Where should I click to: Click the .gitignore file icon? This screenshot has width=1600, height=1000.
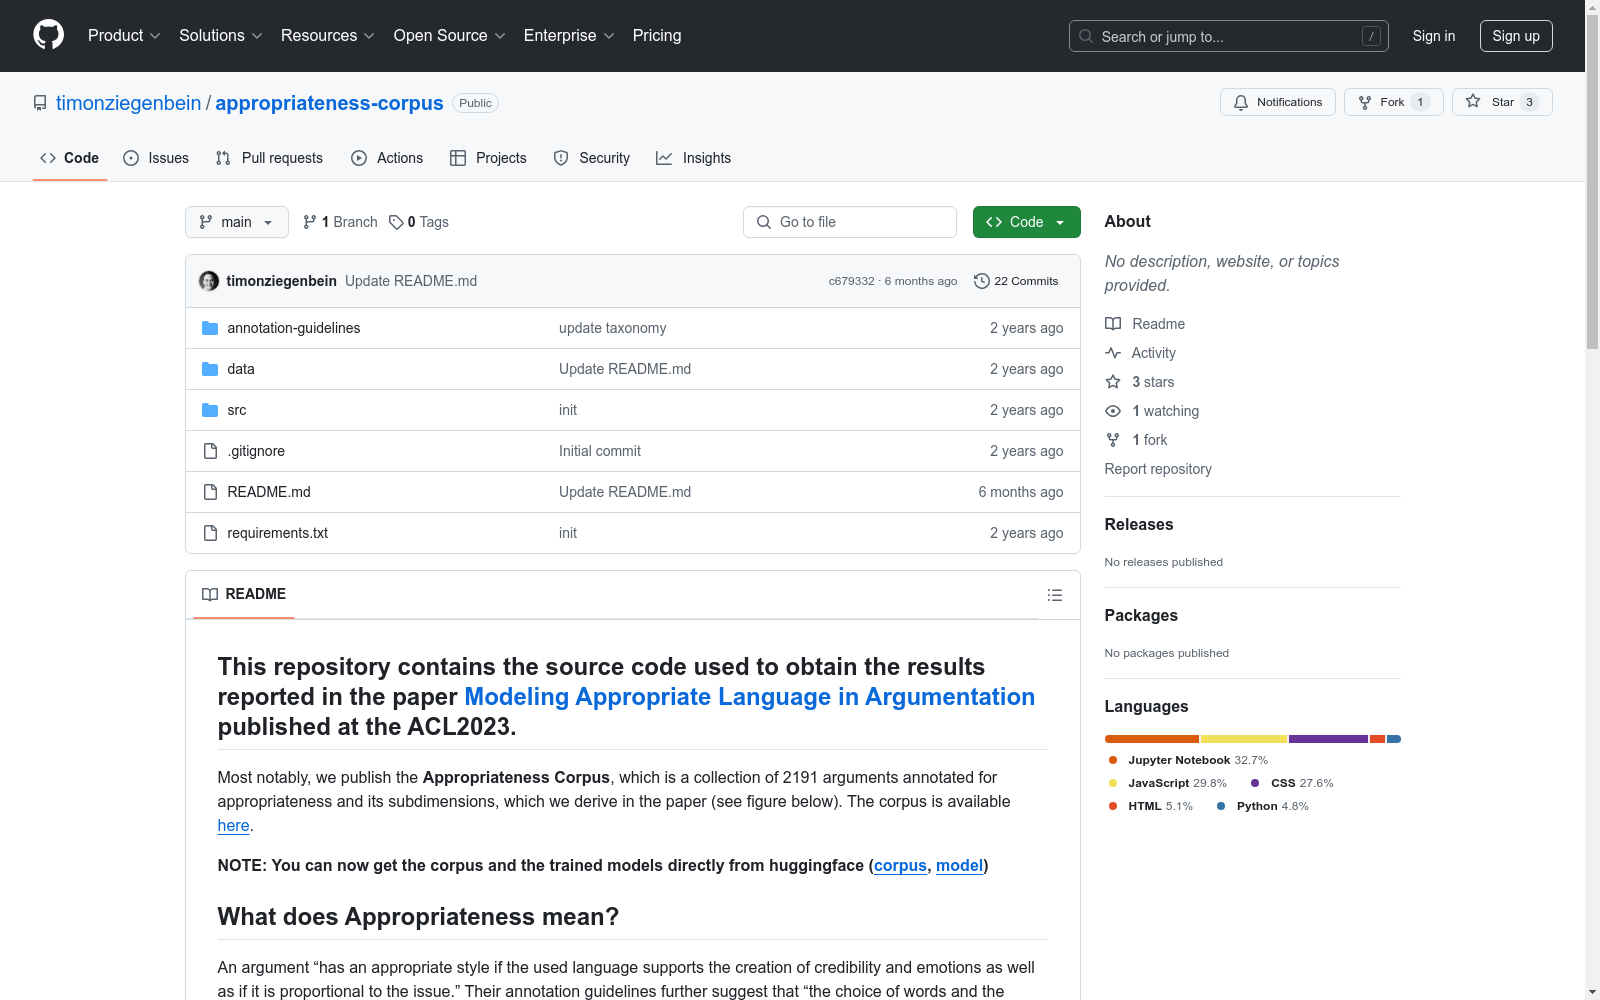pos(210,451)
